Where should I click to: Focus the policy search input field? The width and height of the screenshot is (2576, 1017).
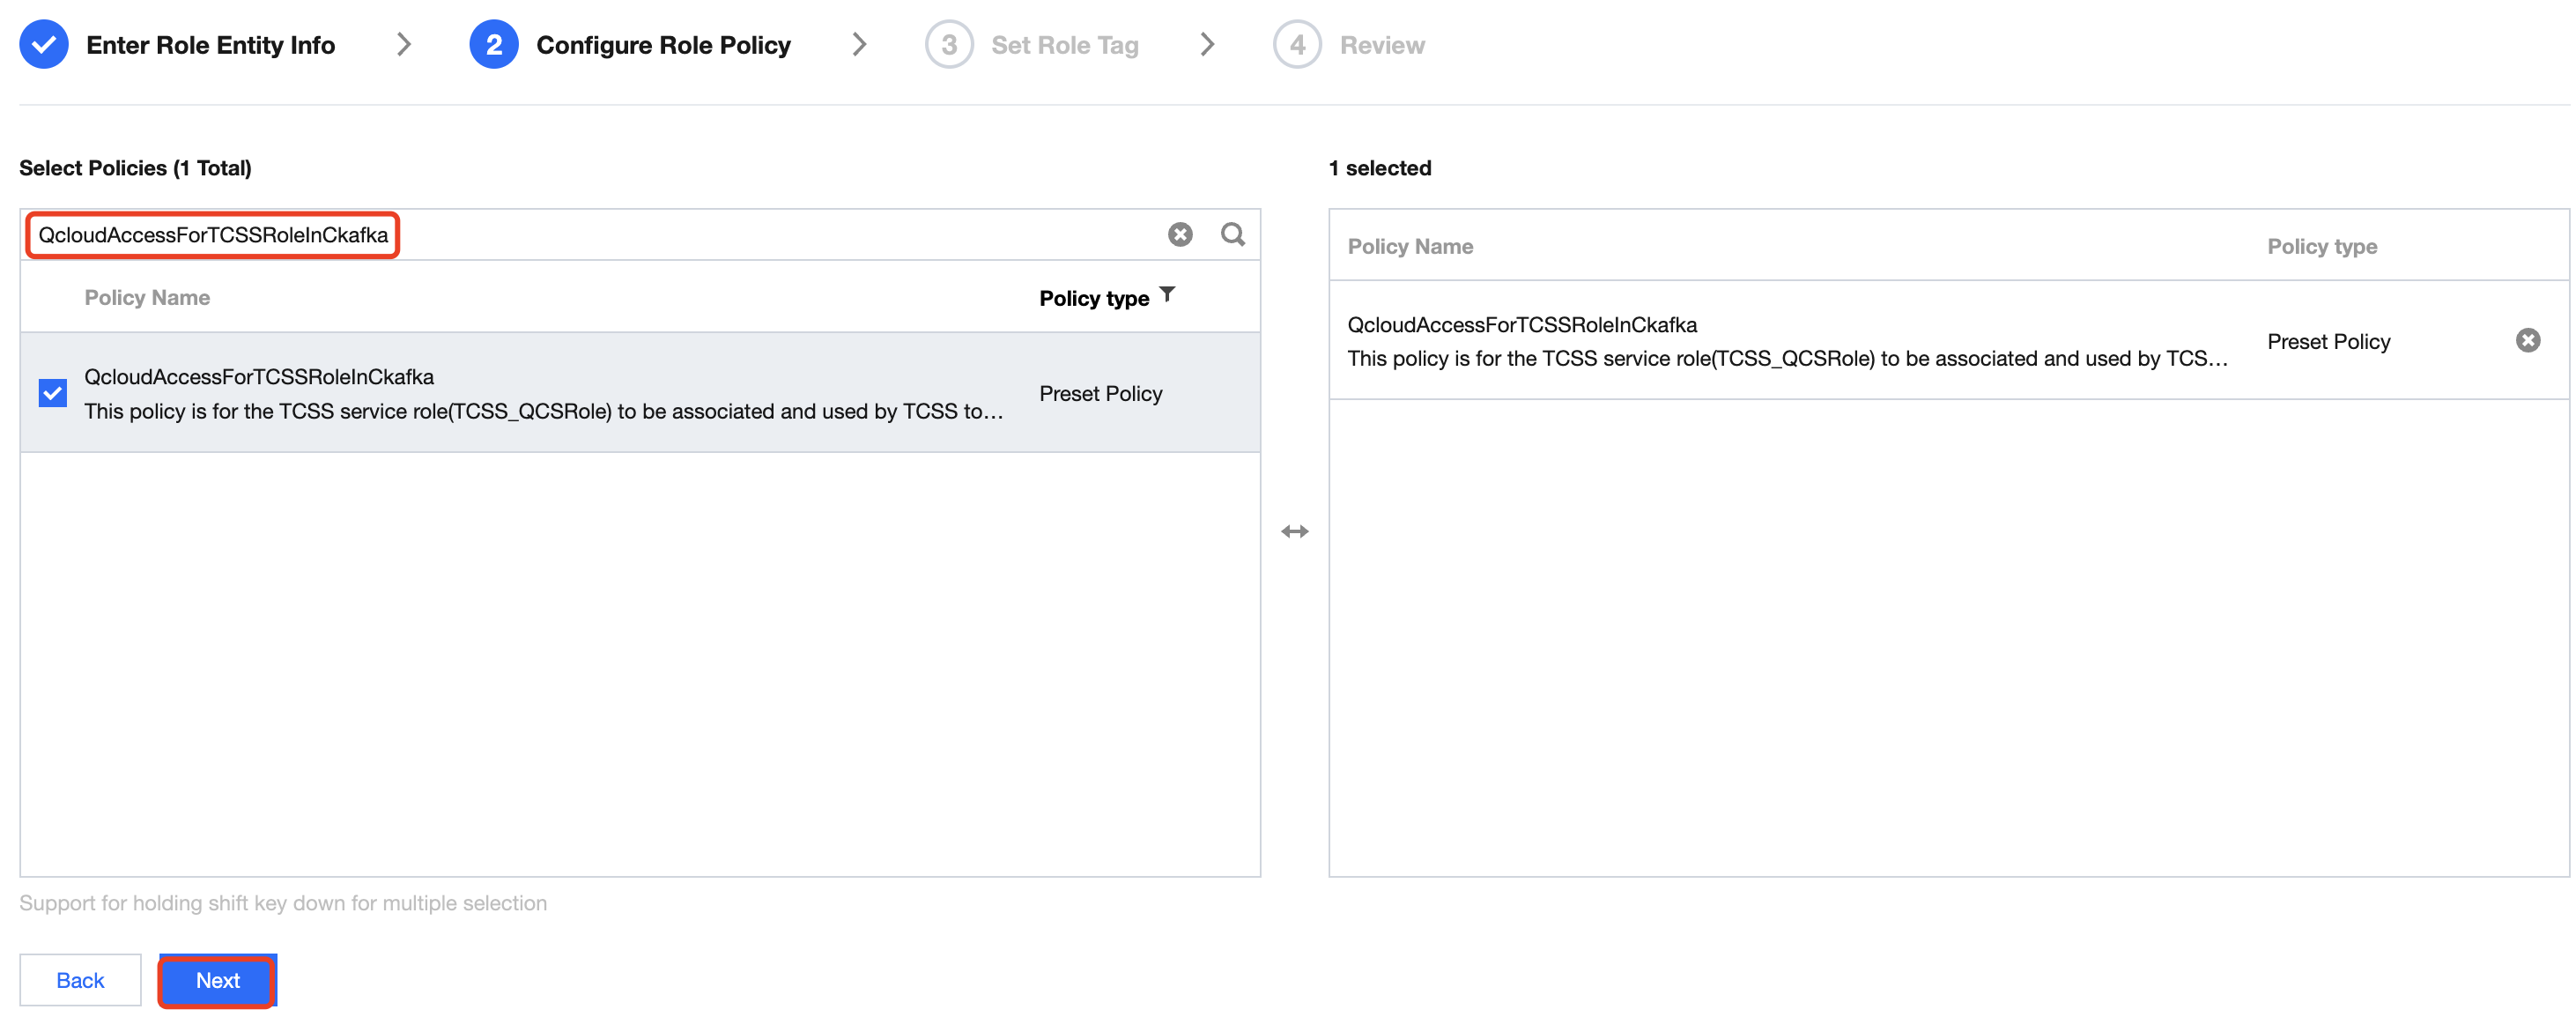[x=700, y=235]
